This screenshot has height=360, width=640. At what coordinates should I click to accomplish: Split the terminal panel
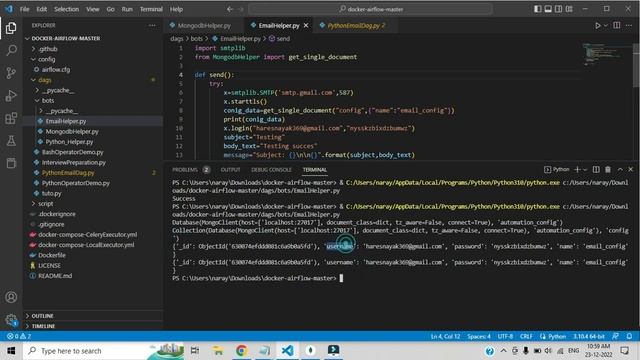[x=596, y=169]
